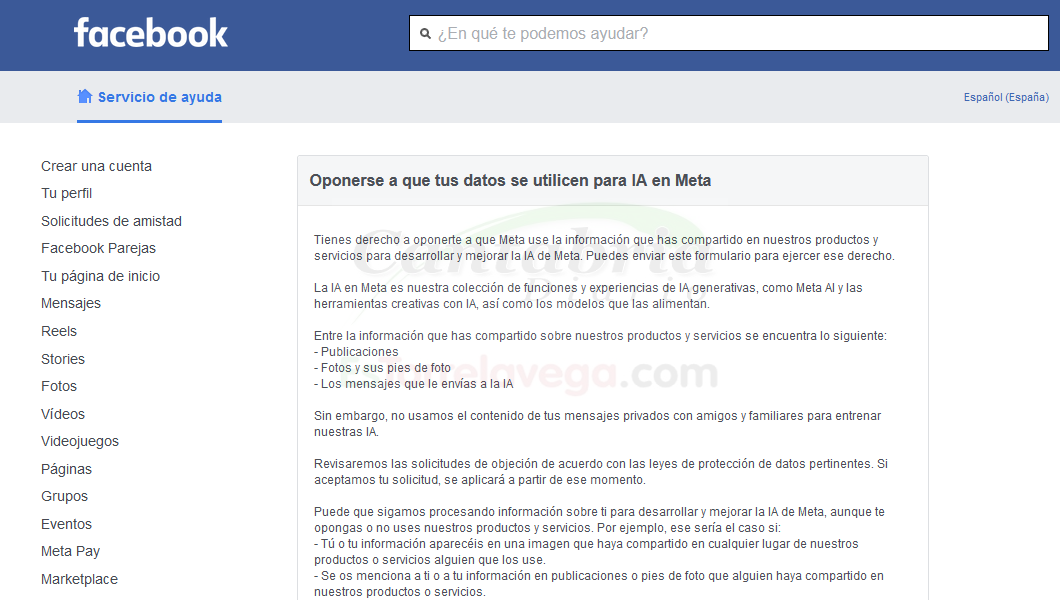Choose 'Videojuegos' from the sidebar
Viewport: 1060px width, 600px height.
coord(80,441)
